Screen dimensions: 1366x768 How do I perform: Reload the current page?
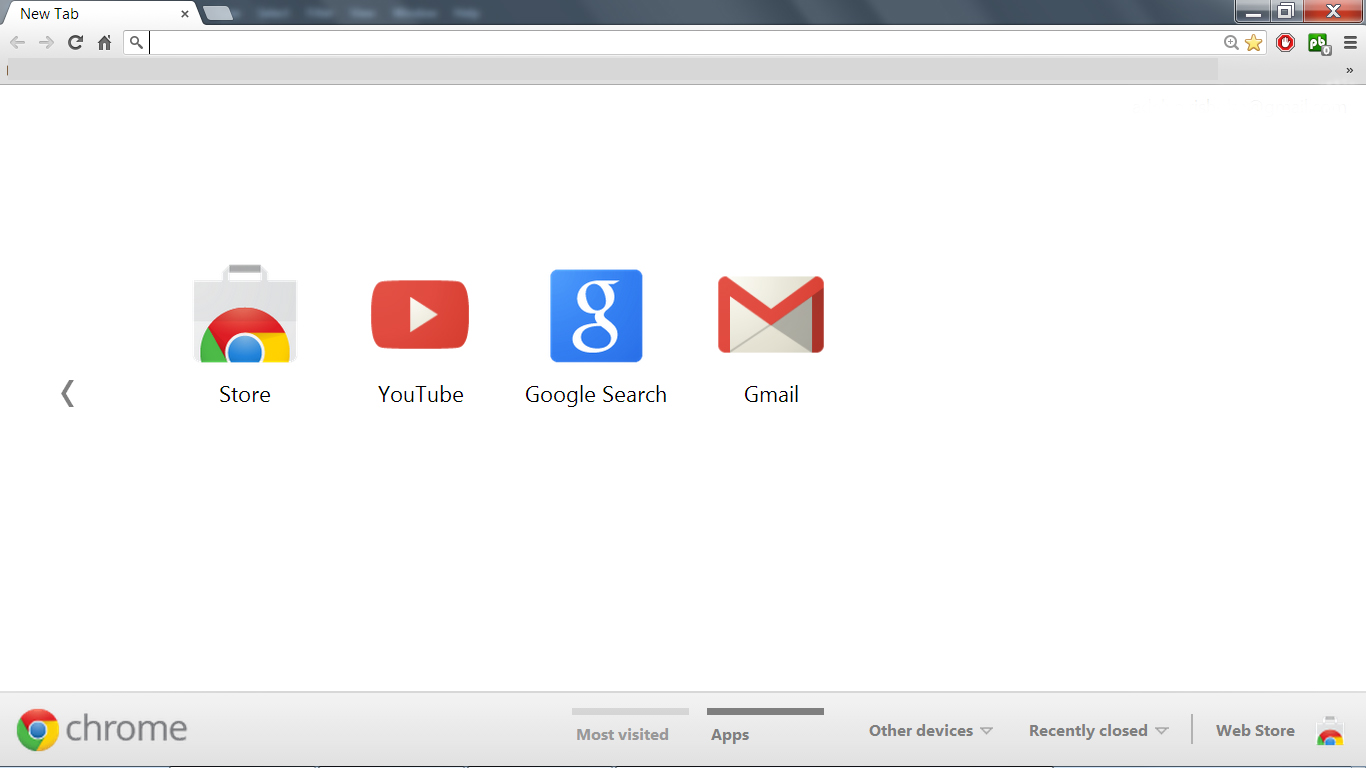click(75, 42)
